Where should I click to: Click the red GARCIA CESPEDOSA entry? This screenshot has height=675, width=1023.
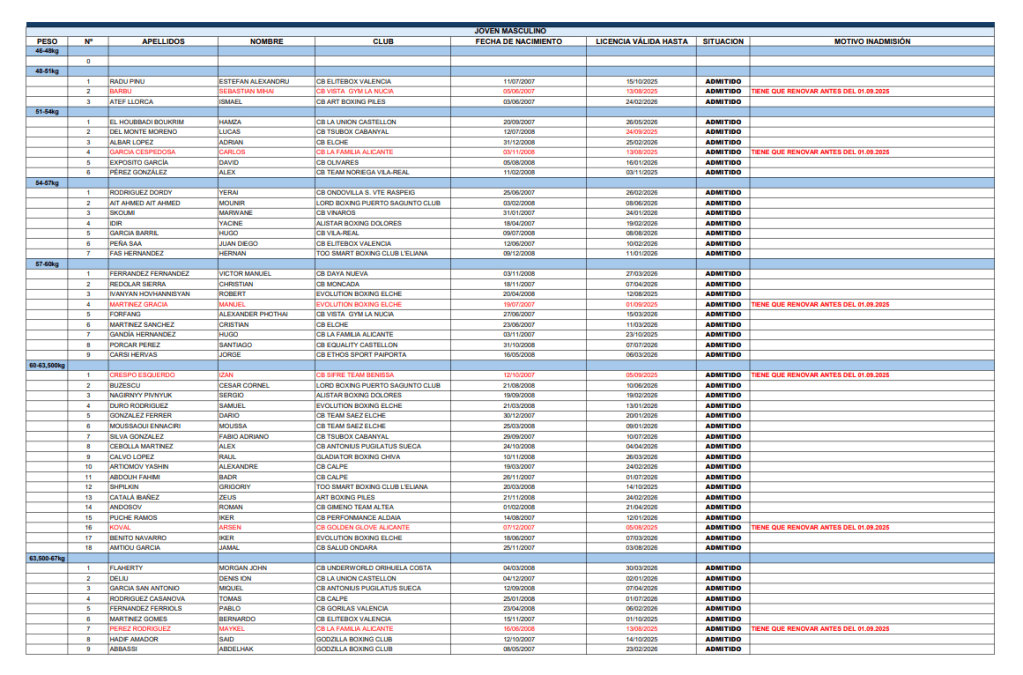click(143, 152)
